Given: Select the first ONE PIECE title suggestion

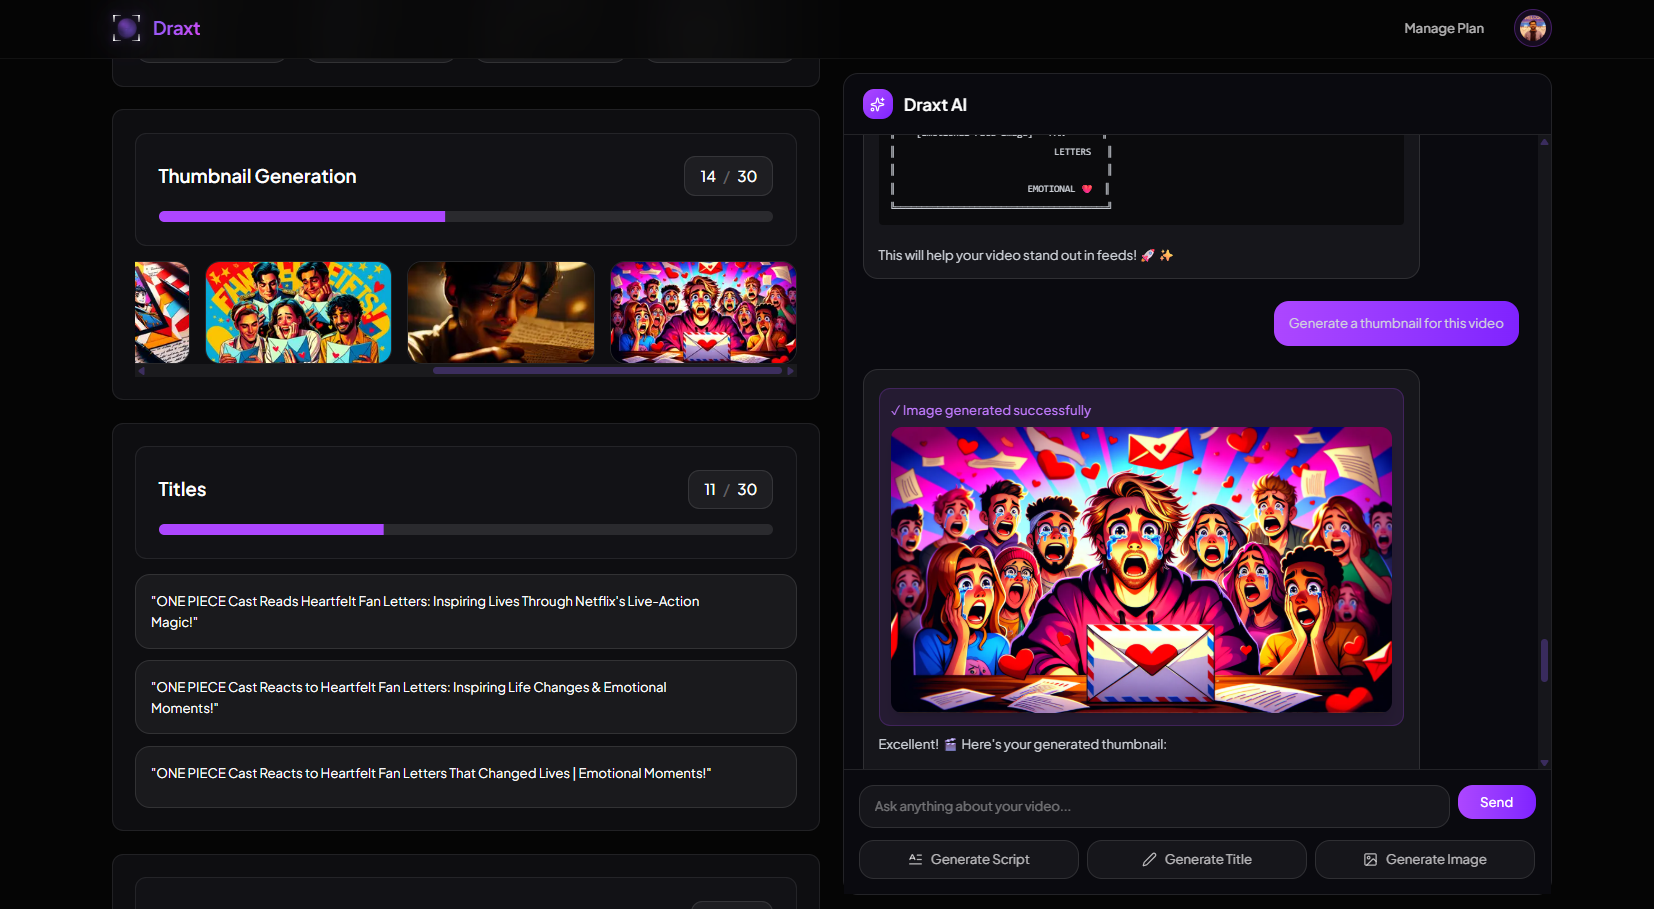Looking at the screenshot, I should point(465,611).
